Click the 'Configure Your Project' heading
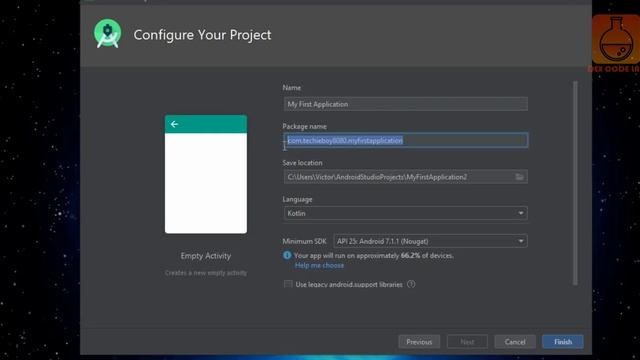Image resolution: width=640 pixels, height=360 pixels. click(202, 35)
